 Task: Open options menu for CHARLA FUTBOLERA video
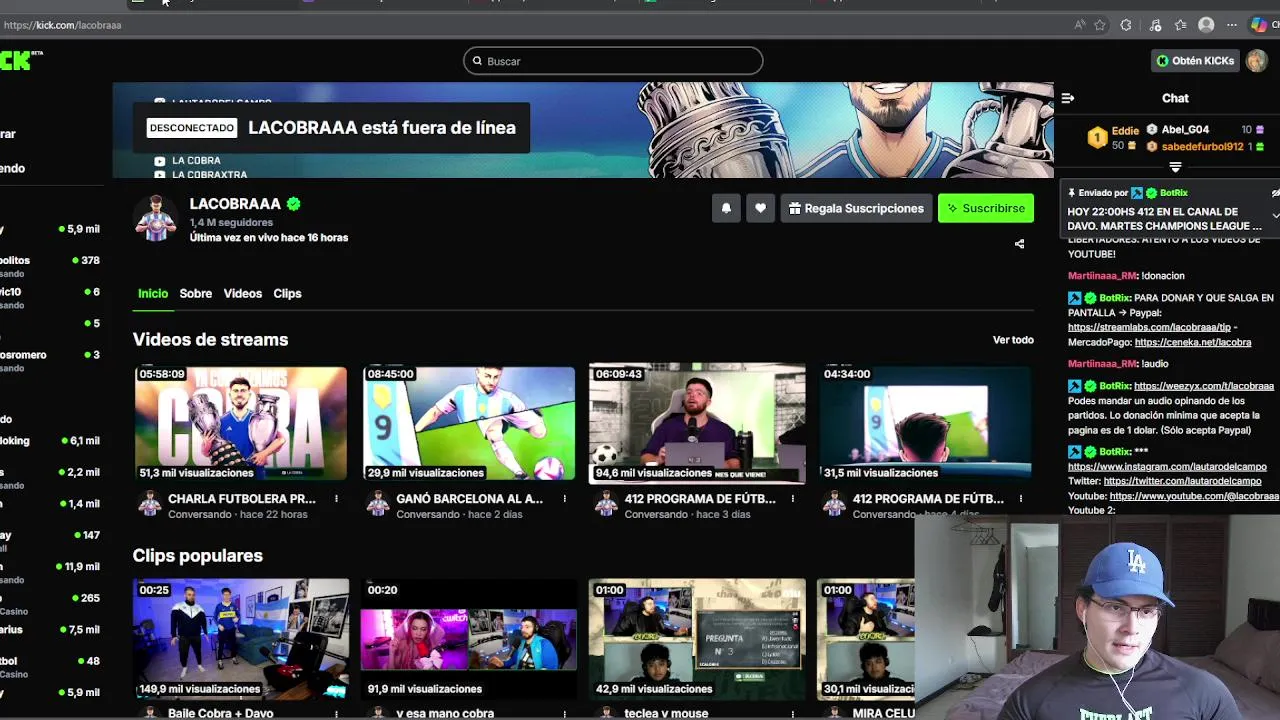pyautogui.click(x=336, y=499)
